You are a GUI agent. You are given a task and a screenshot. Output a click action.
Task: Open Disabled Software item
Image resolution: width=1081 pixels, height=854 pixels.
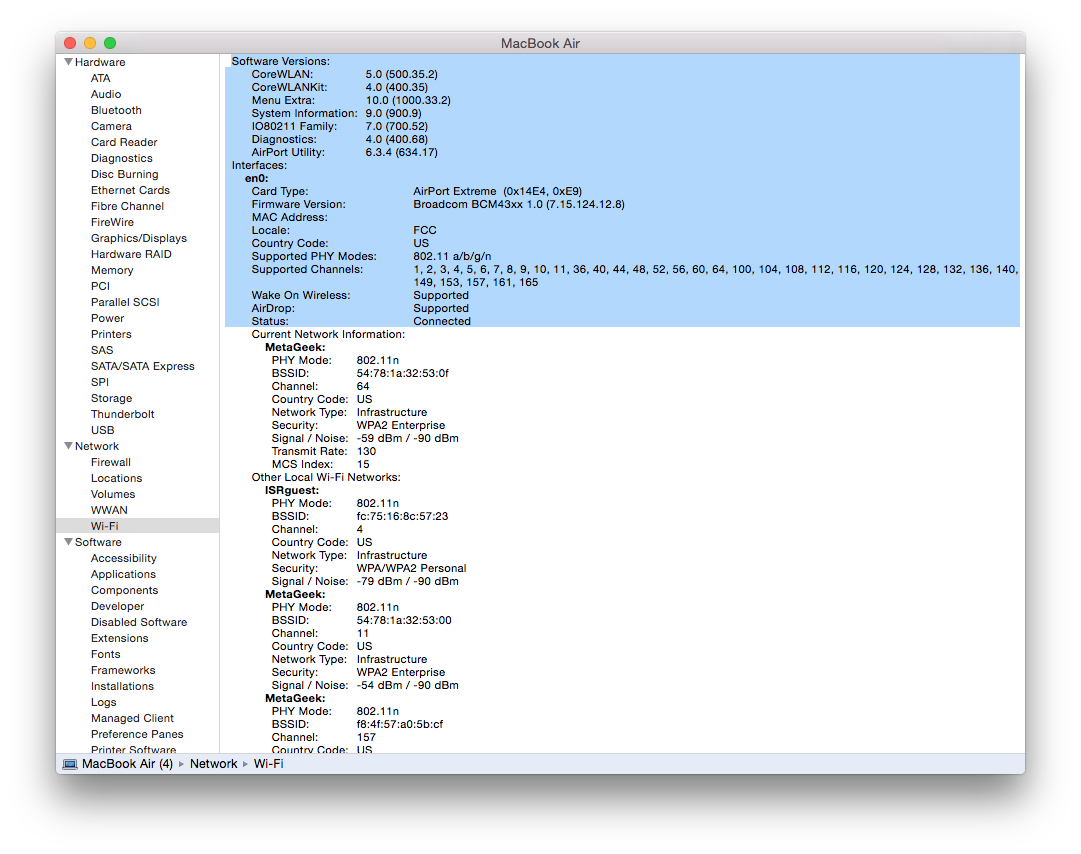[139, 622]
